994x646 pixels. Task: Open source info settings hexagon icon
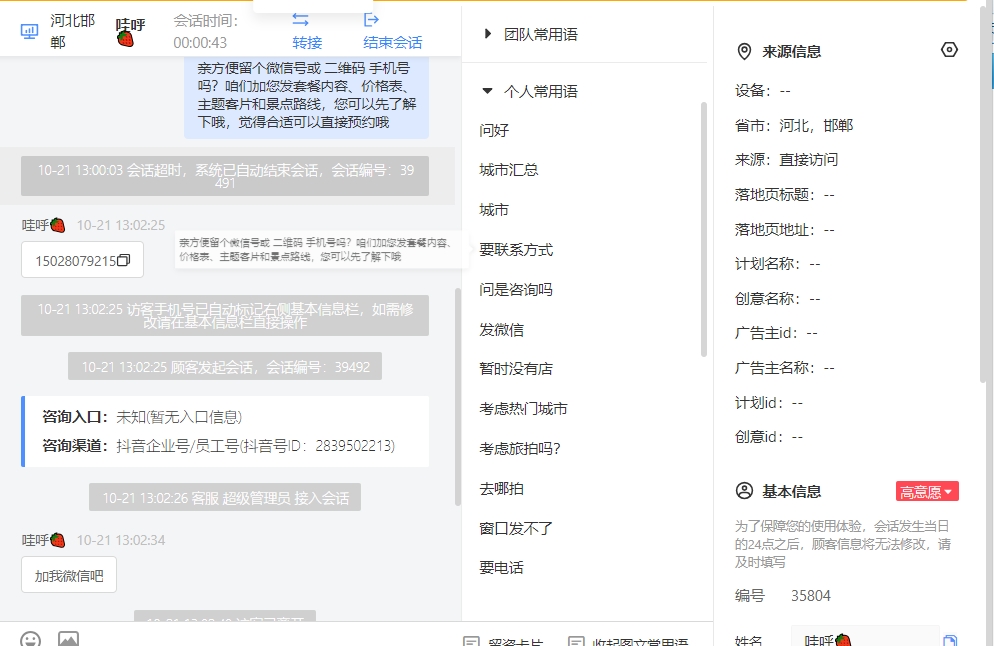point(949,49)
